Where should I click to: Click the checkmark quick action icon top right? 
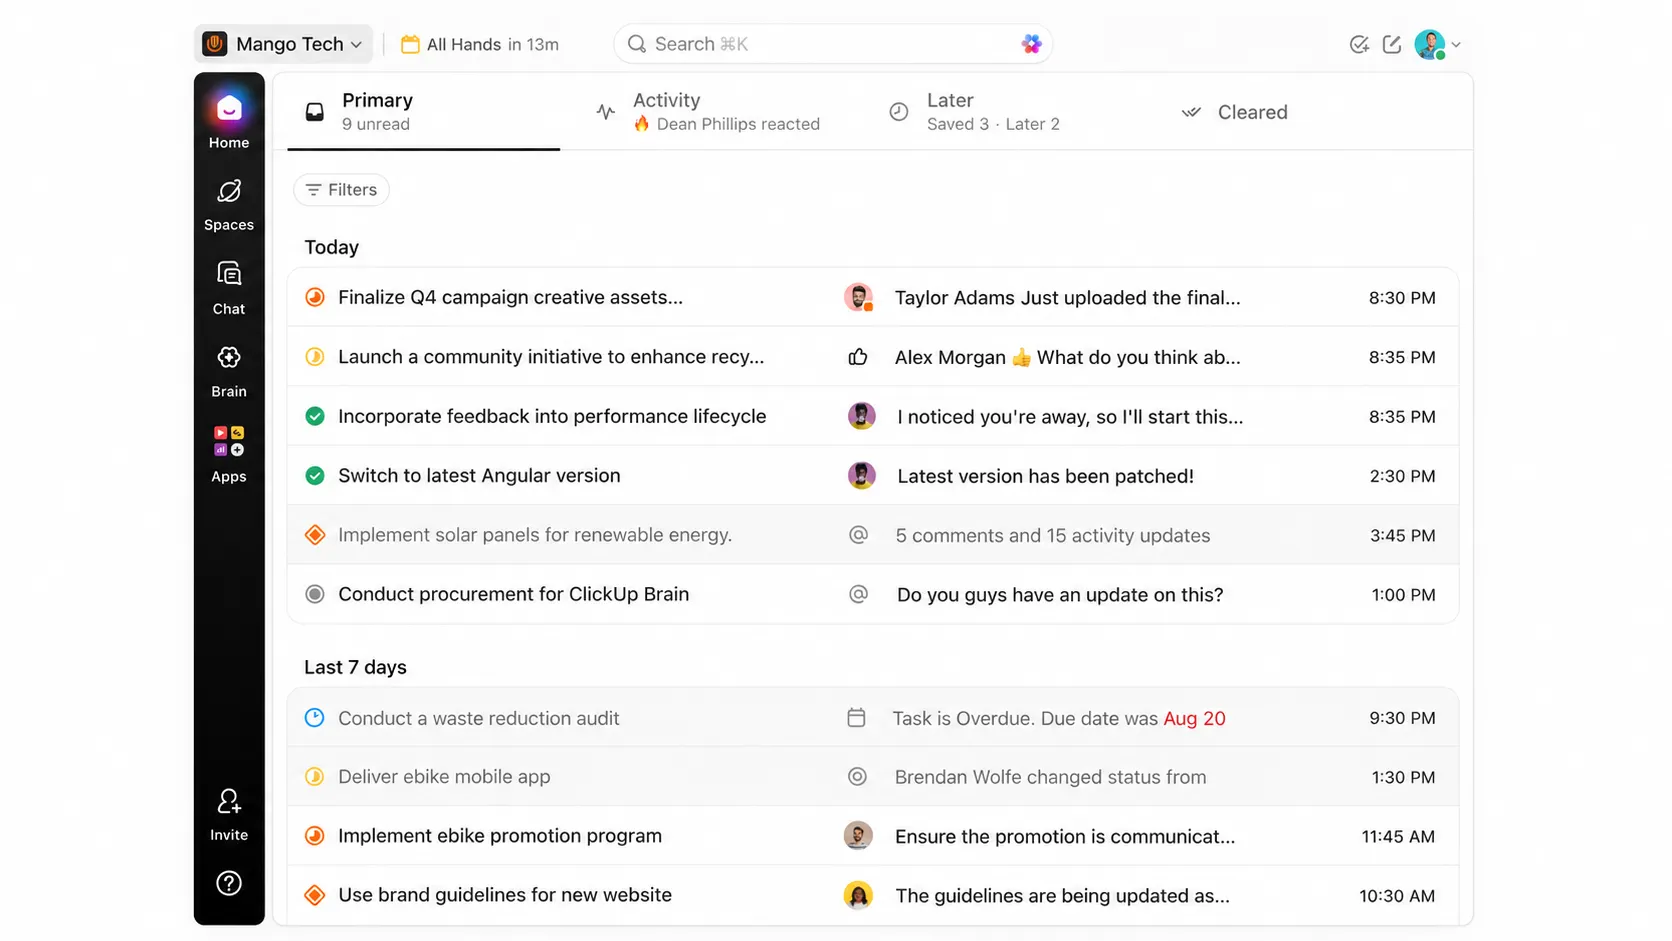(x=1359, y=44)
